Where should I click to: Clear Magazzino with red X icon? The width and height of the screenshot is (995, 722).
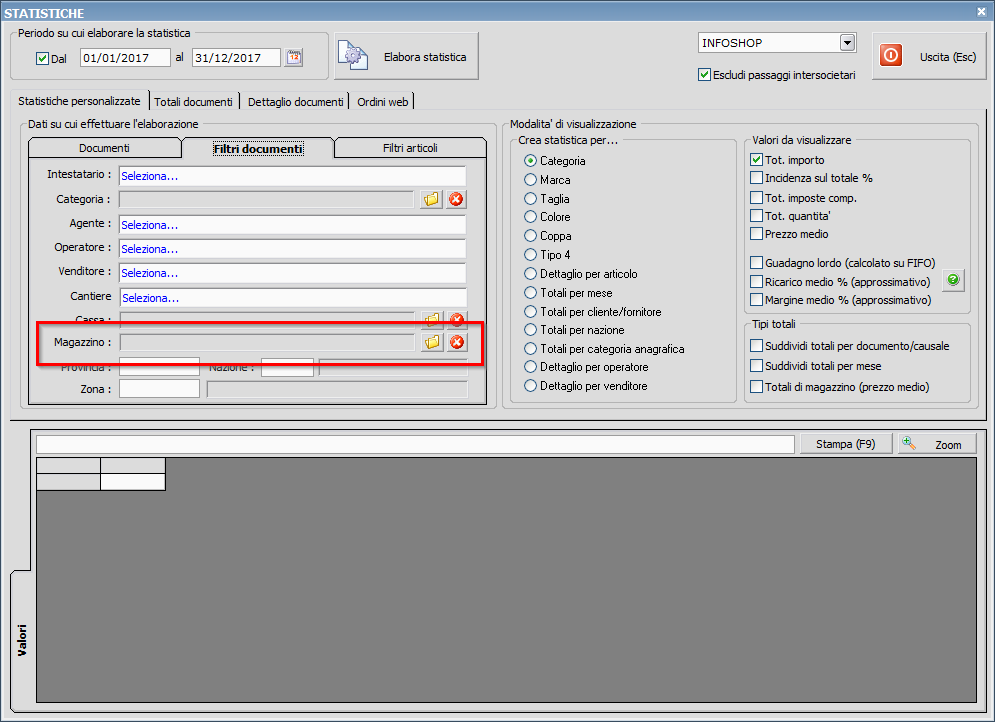point(457,343)
